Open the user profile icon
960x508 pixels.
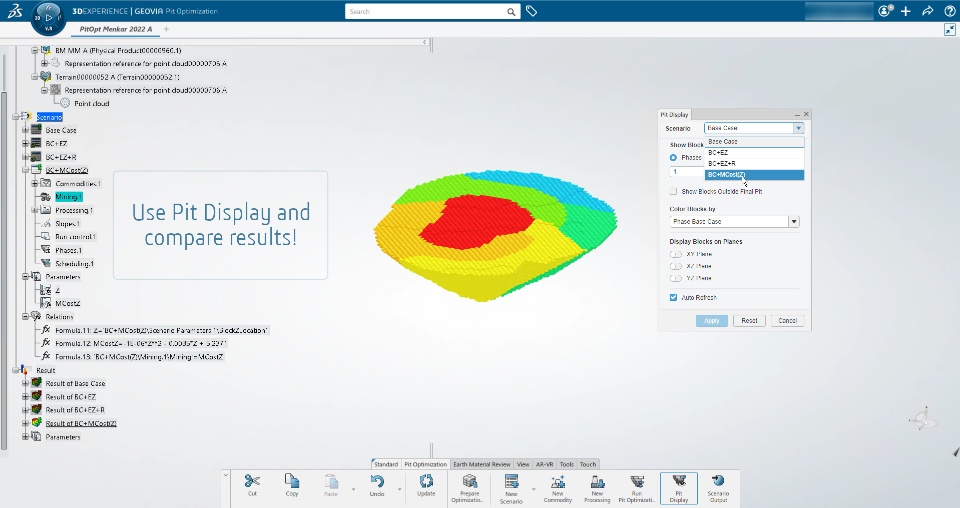[x=885, y=11]
